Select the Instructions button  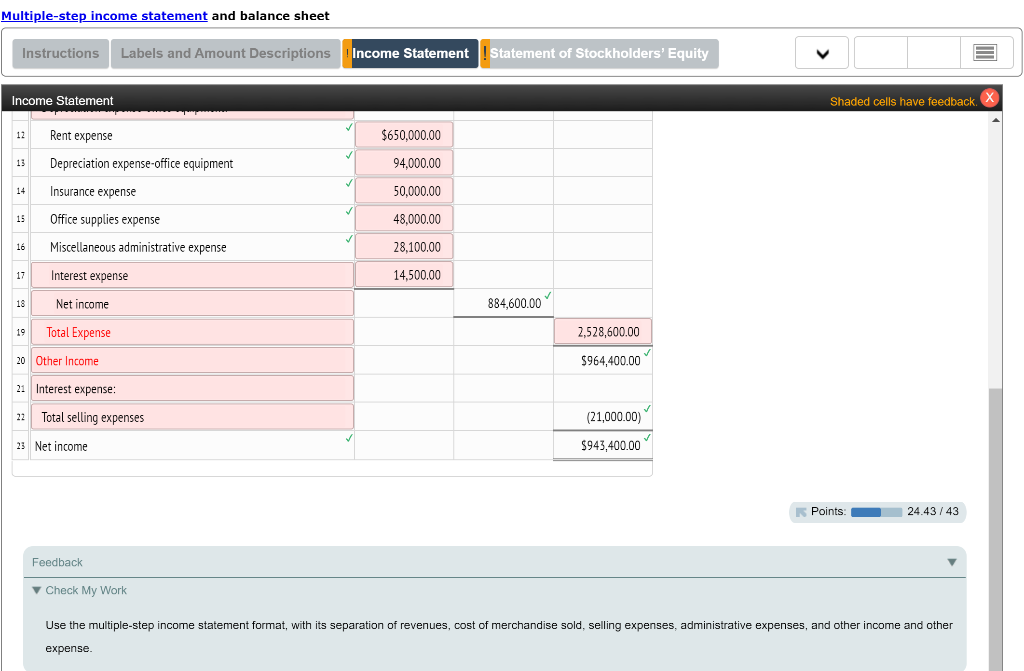pyautogui.click(x=59, y=53)
